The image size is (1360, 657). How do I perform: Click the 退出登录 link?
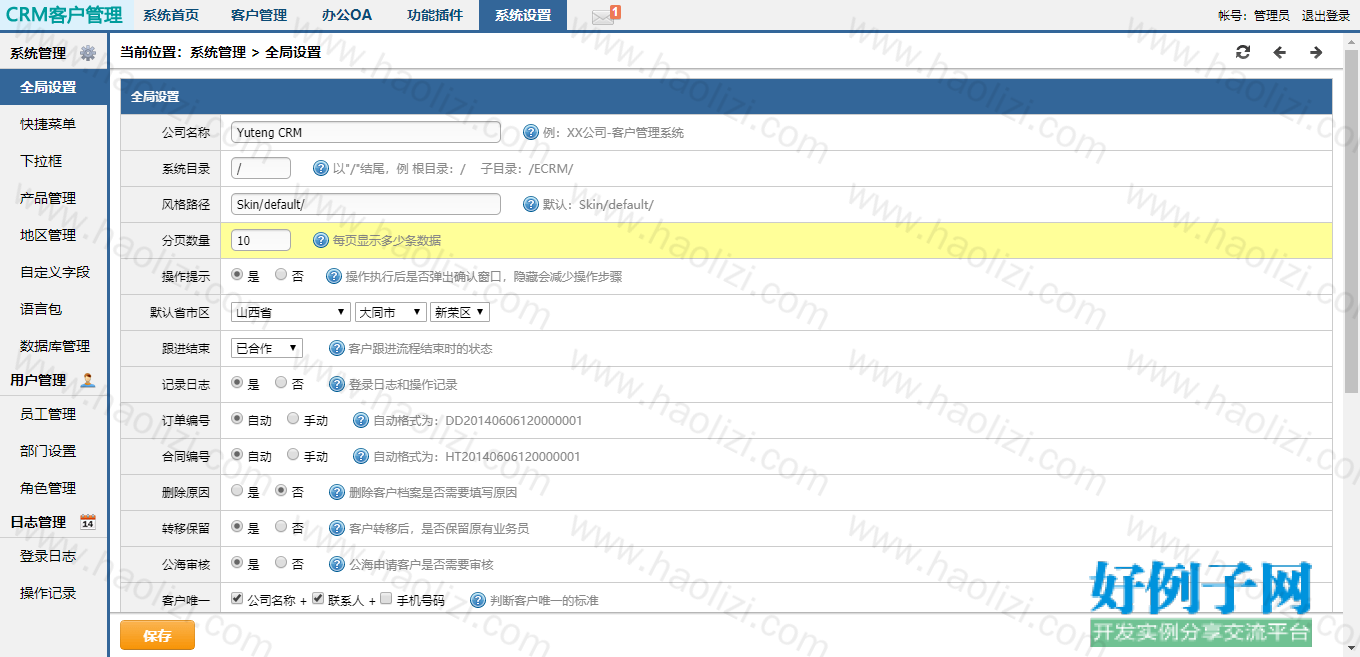coord(1326,16)
